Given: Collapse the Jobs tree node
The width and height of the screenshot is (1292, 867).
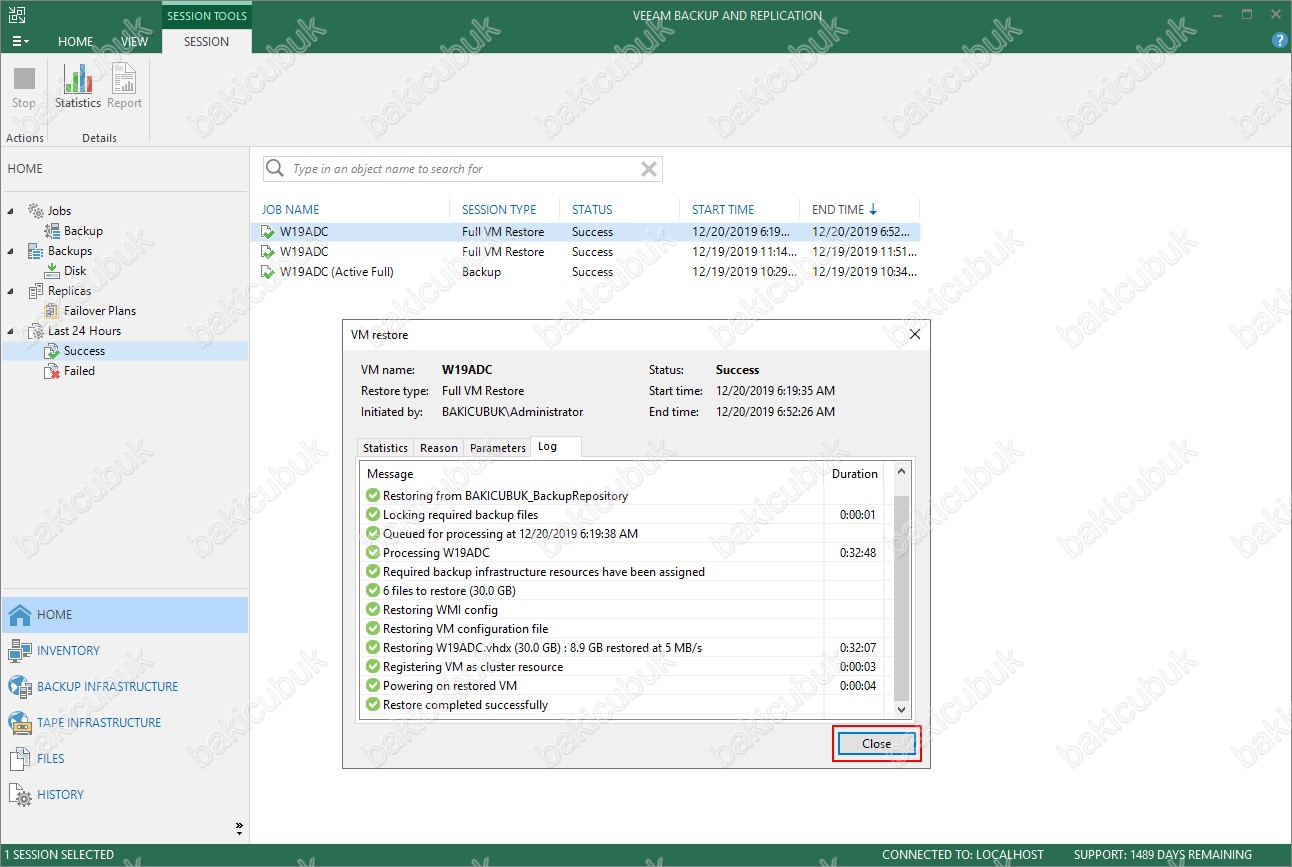Looking at the screenshot, I should click(x=12, y=211).
